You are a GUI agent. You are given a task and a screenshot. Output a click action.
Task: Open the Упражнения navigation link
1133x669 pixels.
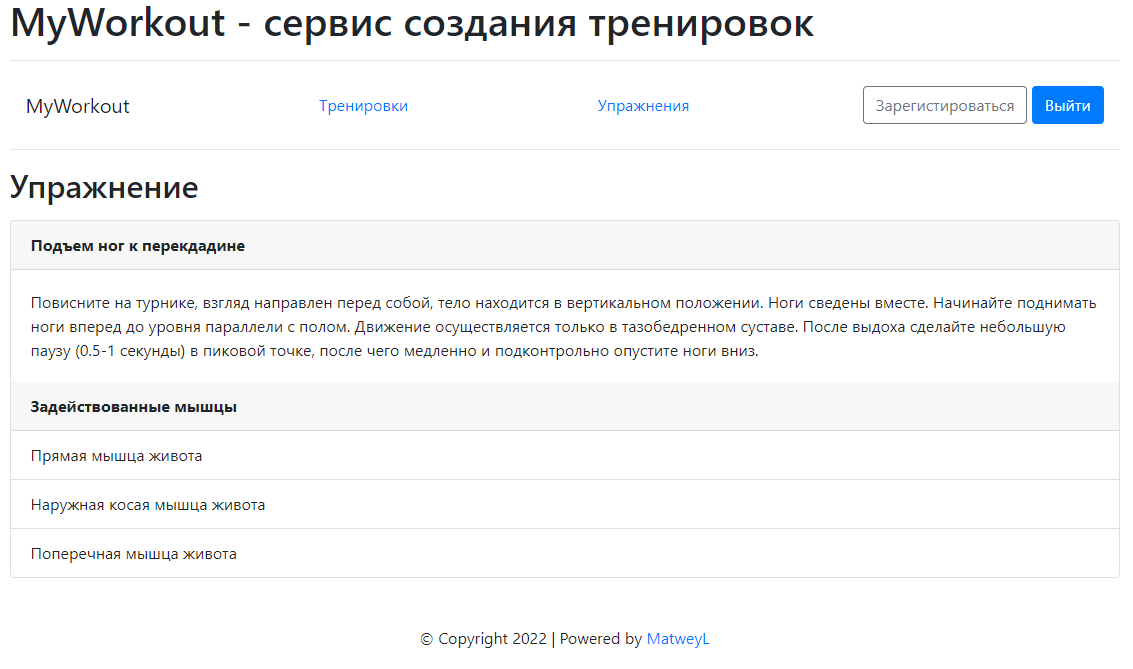click(x=643, y=105)
